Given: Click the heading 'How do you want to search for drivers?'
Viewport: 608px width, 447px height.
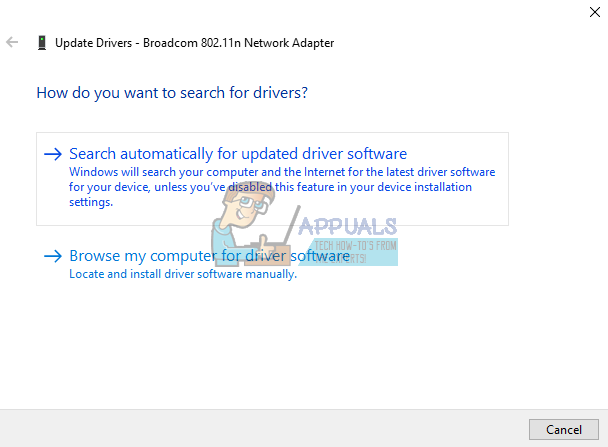Looking at the screenshot, I should pyautogui.click(x=172, y=93).
